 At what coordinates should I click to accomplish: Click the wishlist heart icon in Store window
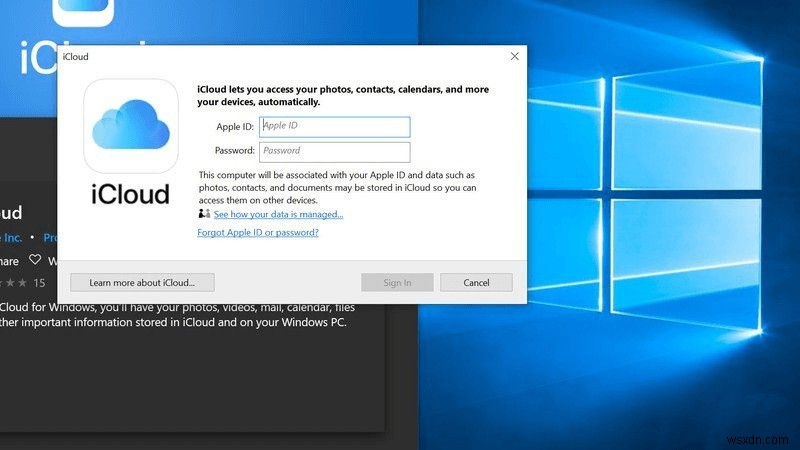[x=35, y=260]
